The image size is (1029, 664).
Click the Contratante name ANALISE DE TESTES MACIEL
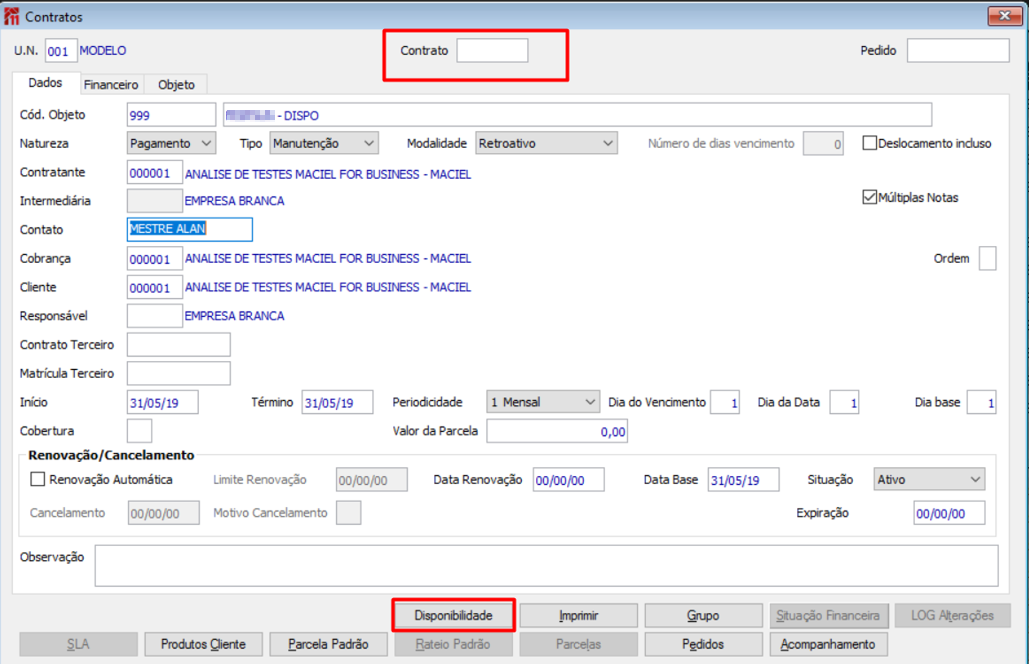pyautogui.click(x=328, y=174)
